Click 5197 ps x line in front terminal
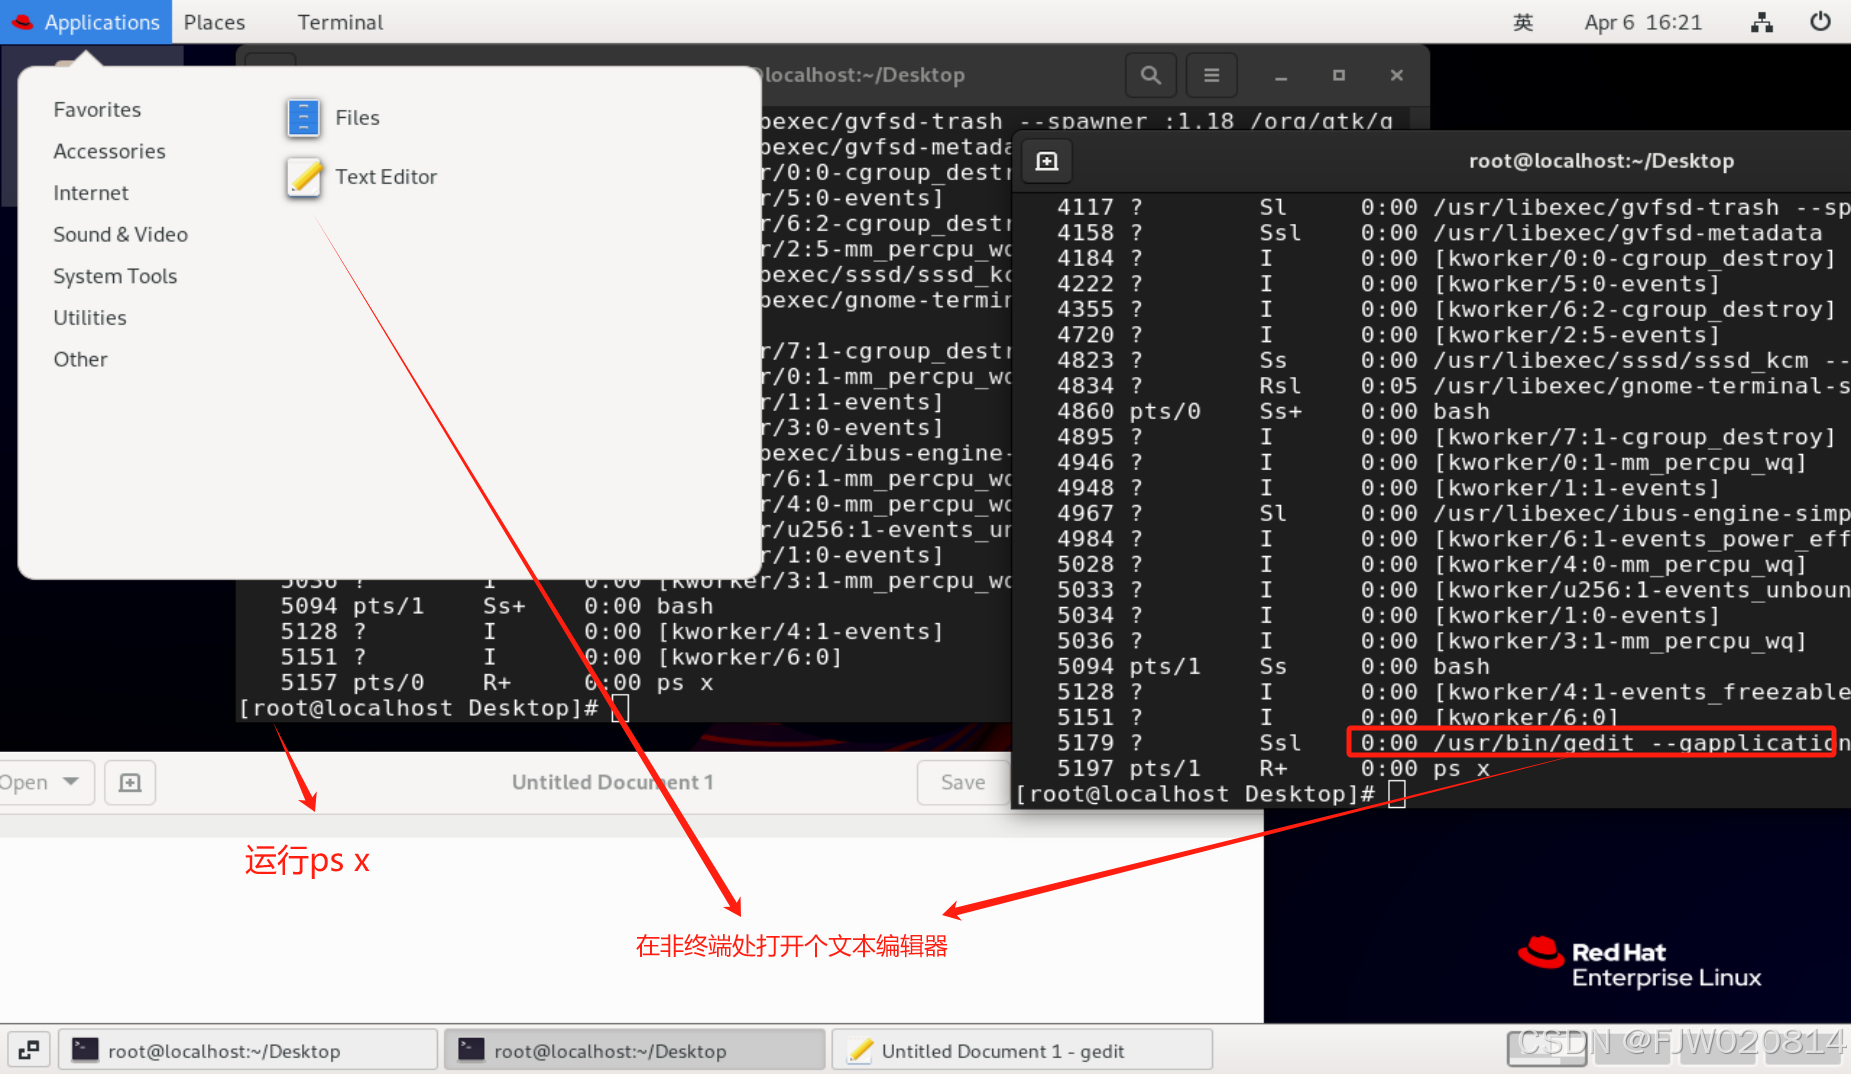 [1273, 769]
